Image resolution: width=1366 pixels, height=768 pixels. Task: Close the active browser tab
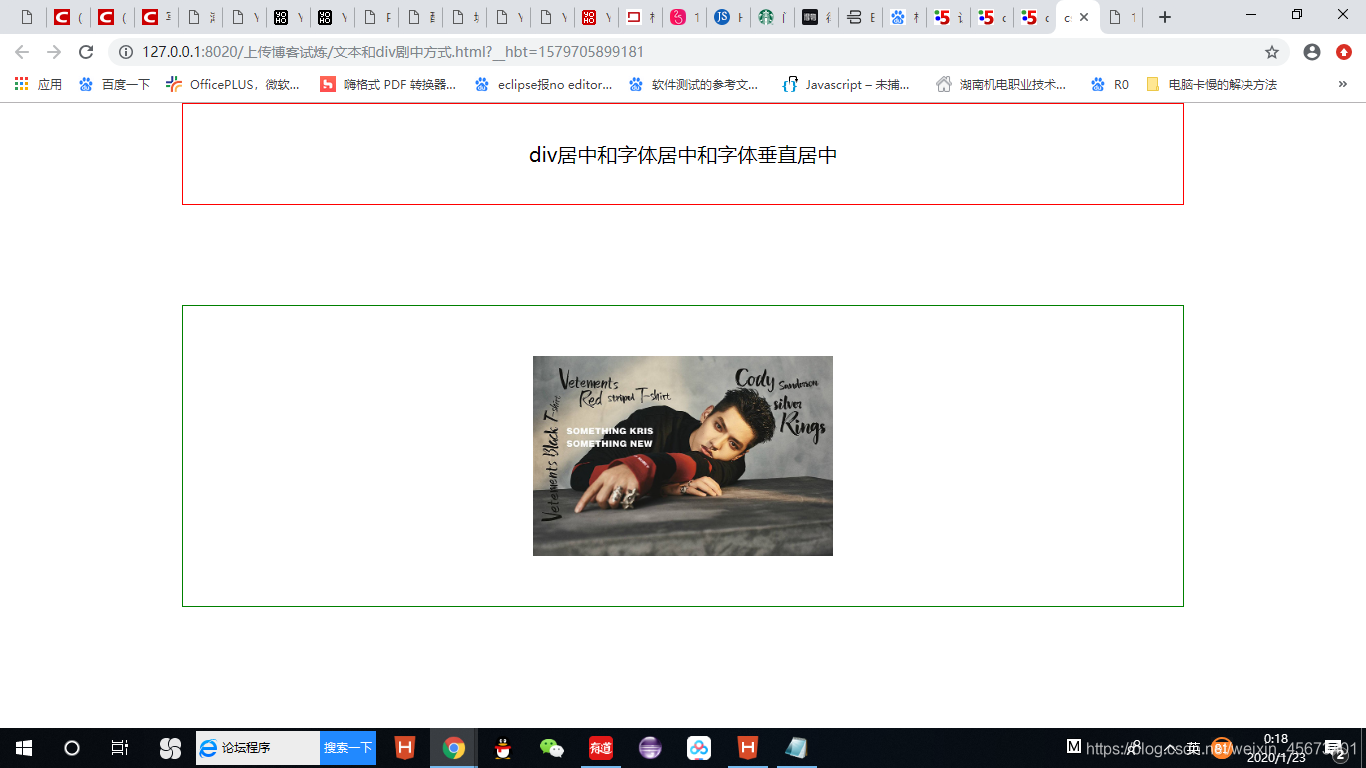tap(1084, 17)
